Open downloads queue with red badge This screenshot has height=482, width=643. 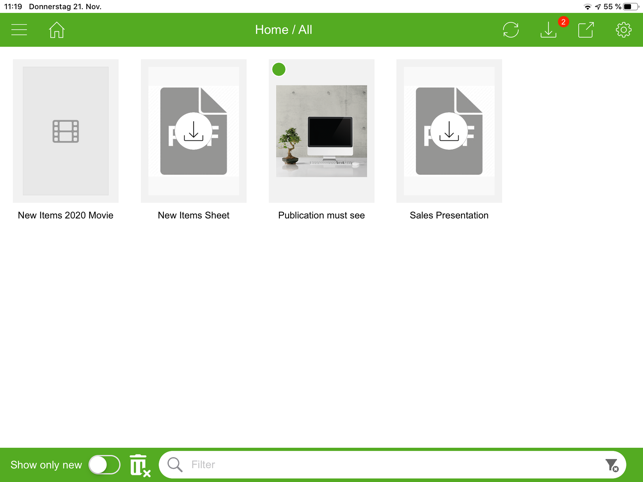(548, 30)
